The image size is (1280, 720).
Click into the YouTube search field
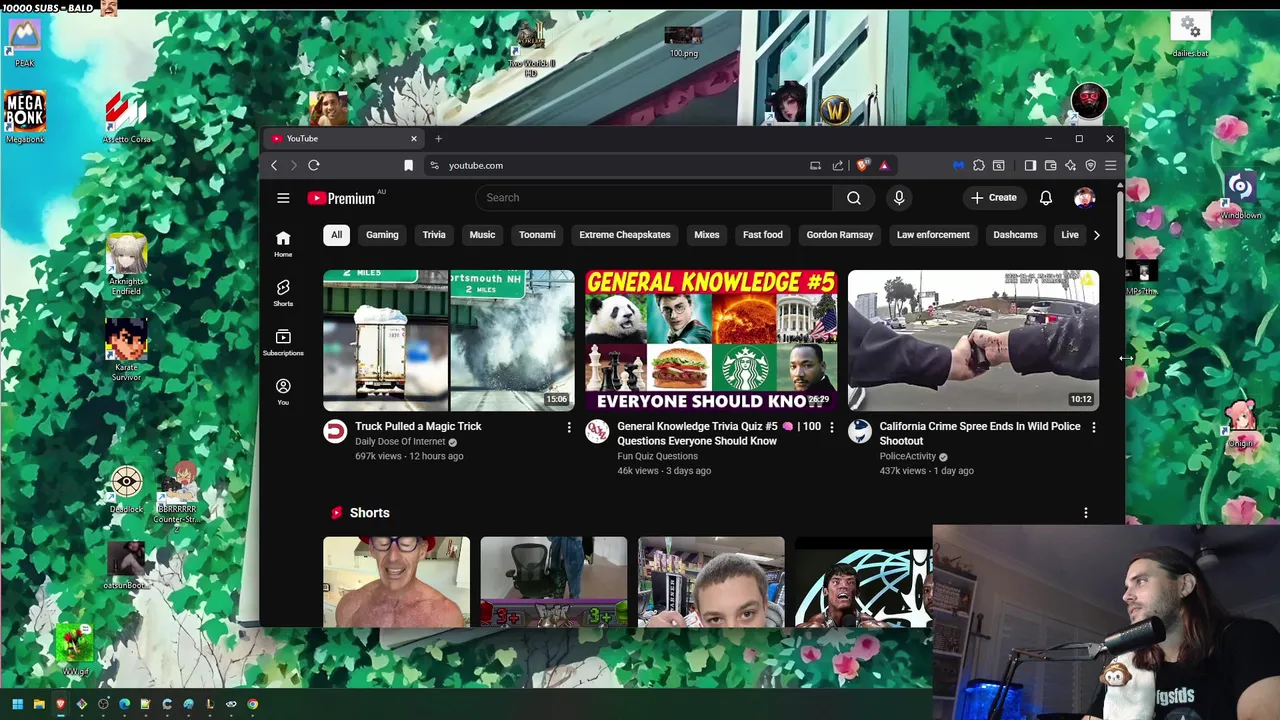tap(654, 198)
